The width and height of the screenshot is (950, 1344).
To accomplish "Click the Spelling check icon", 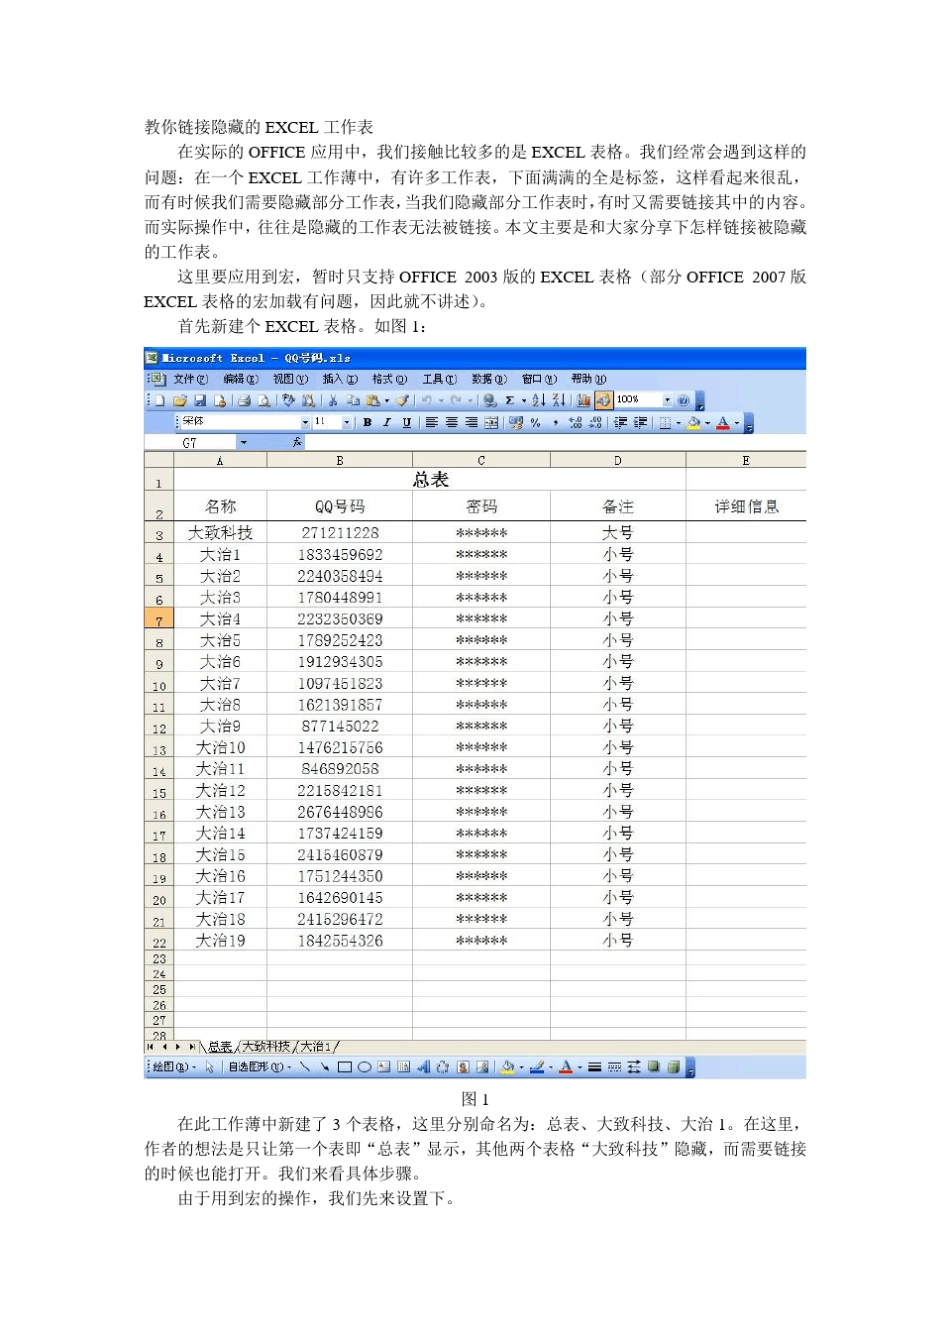I will tap(288, 400).
